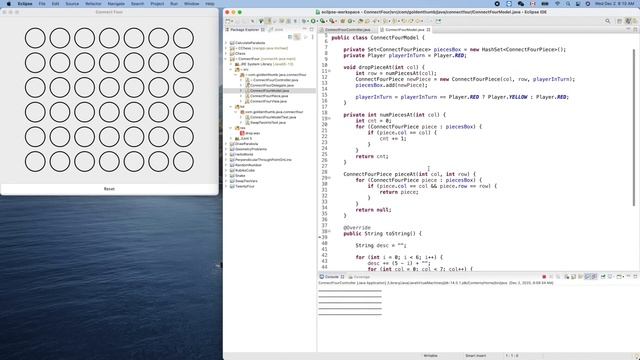Minimize the Console view
The height and width of the screenshot is (360, 640).
629,277
